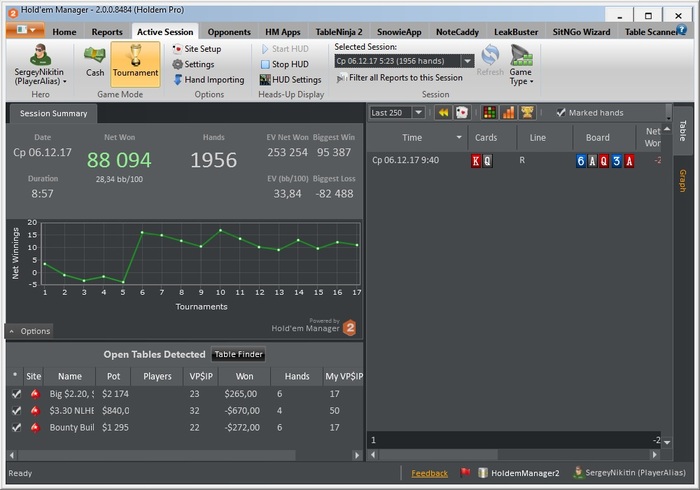Screen dimensions: 700x490
Task: Expand the Selected Session dropdown
Action: click(467, 61)
